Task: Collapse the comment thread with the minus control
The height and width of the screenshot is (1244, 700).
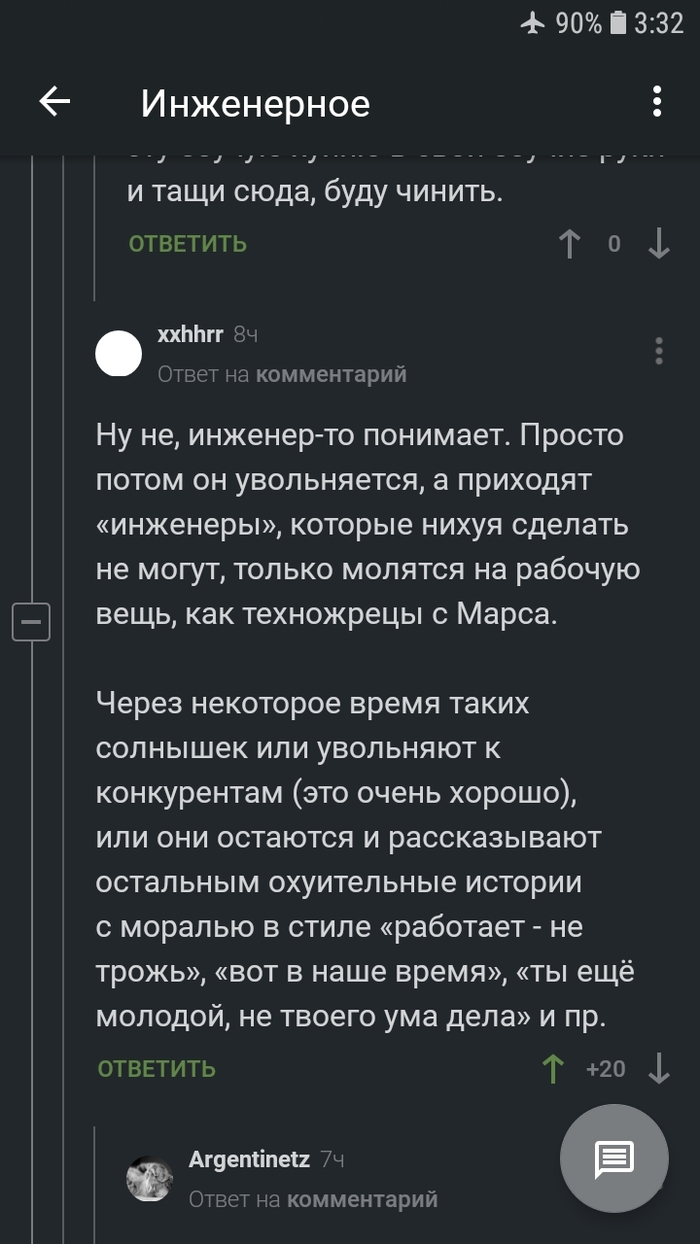Action: [31, 622]
